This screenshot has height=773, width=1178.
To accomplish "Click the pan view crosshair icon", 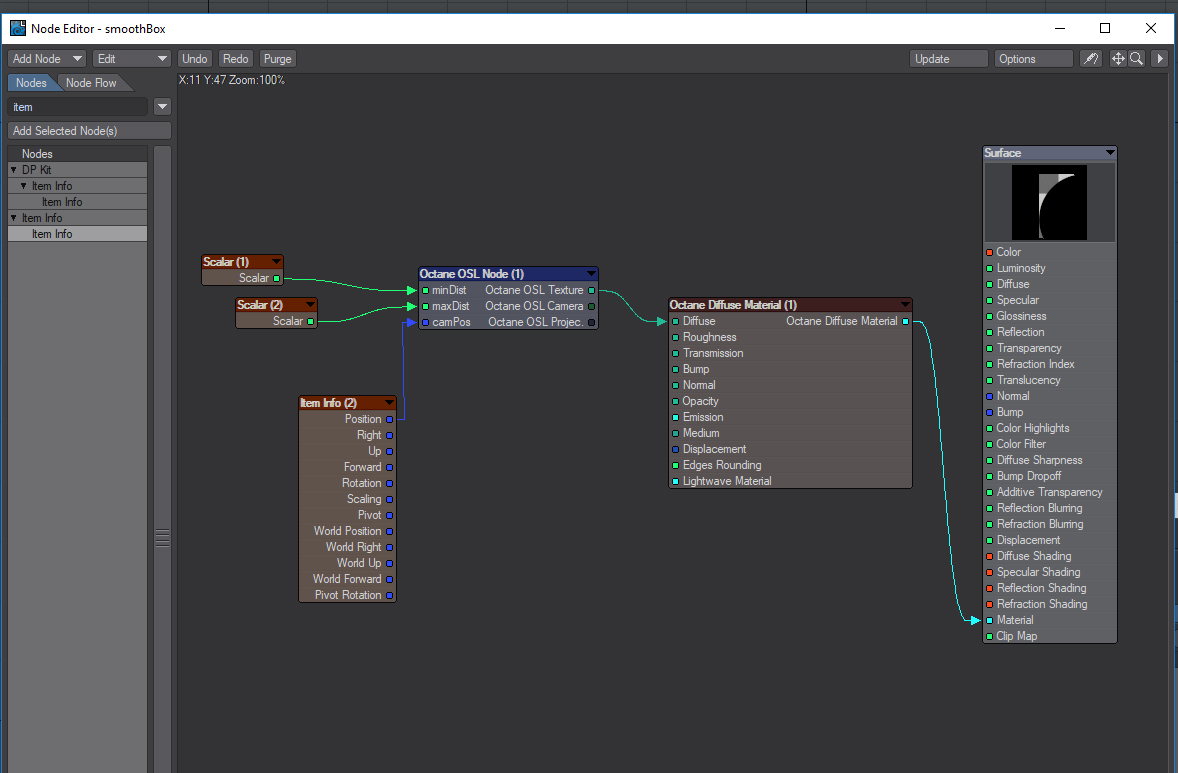I will (1118, 59).
